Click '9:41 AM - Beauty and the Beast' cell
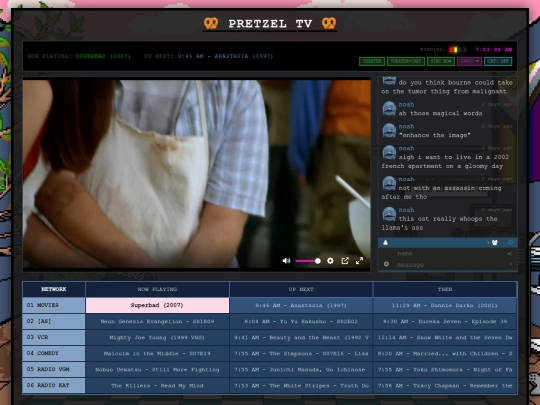The height and width of the screenshot is (405, 540). [x=301, y=338]
